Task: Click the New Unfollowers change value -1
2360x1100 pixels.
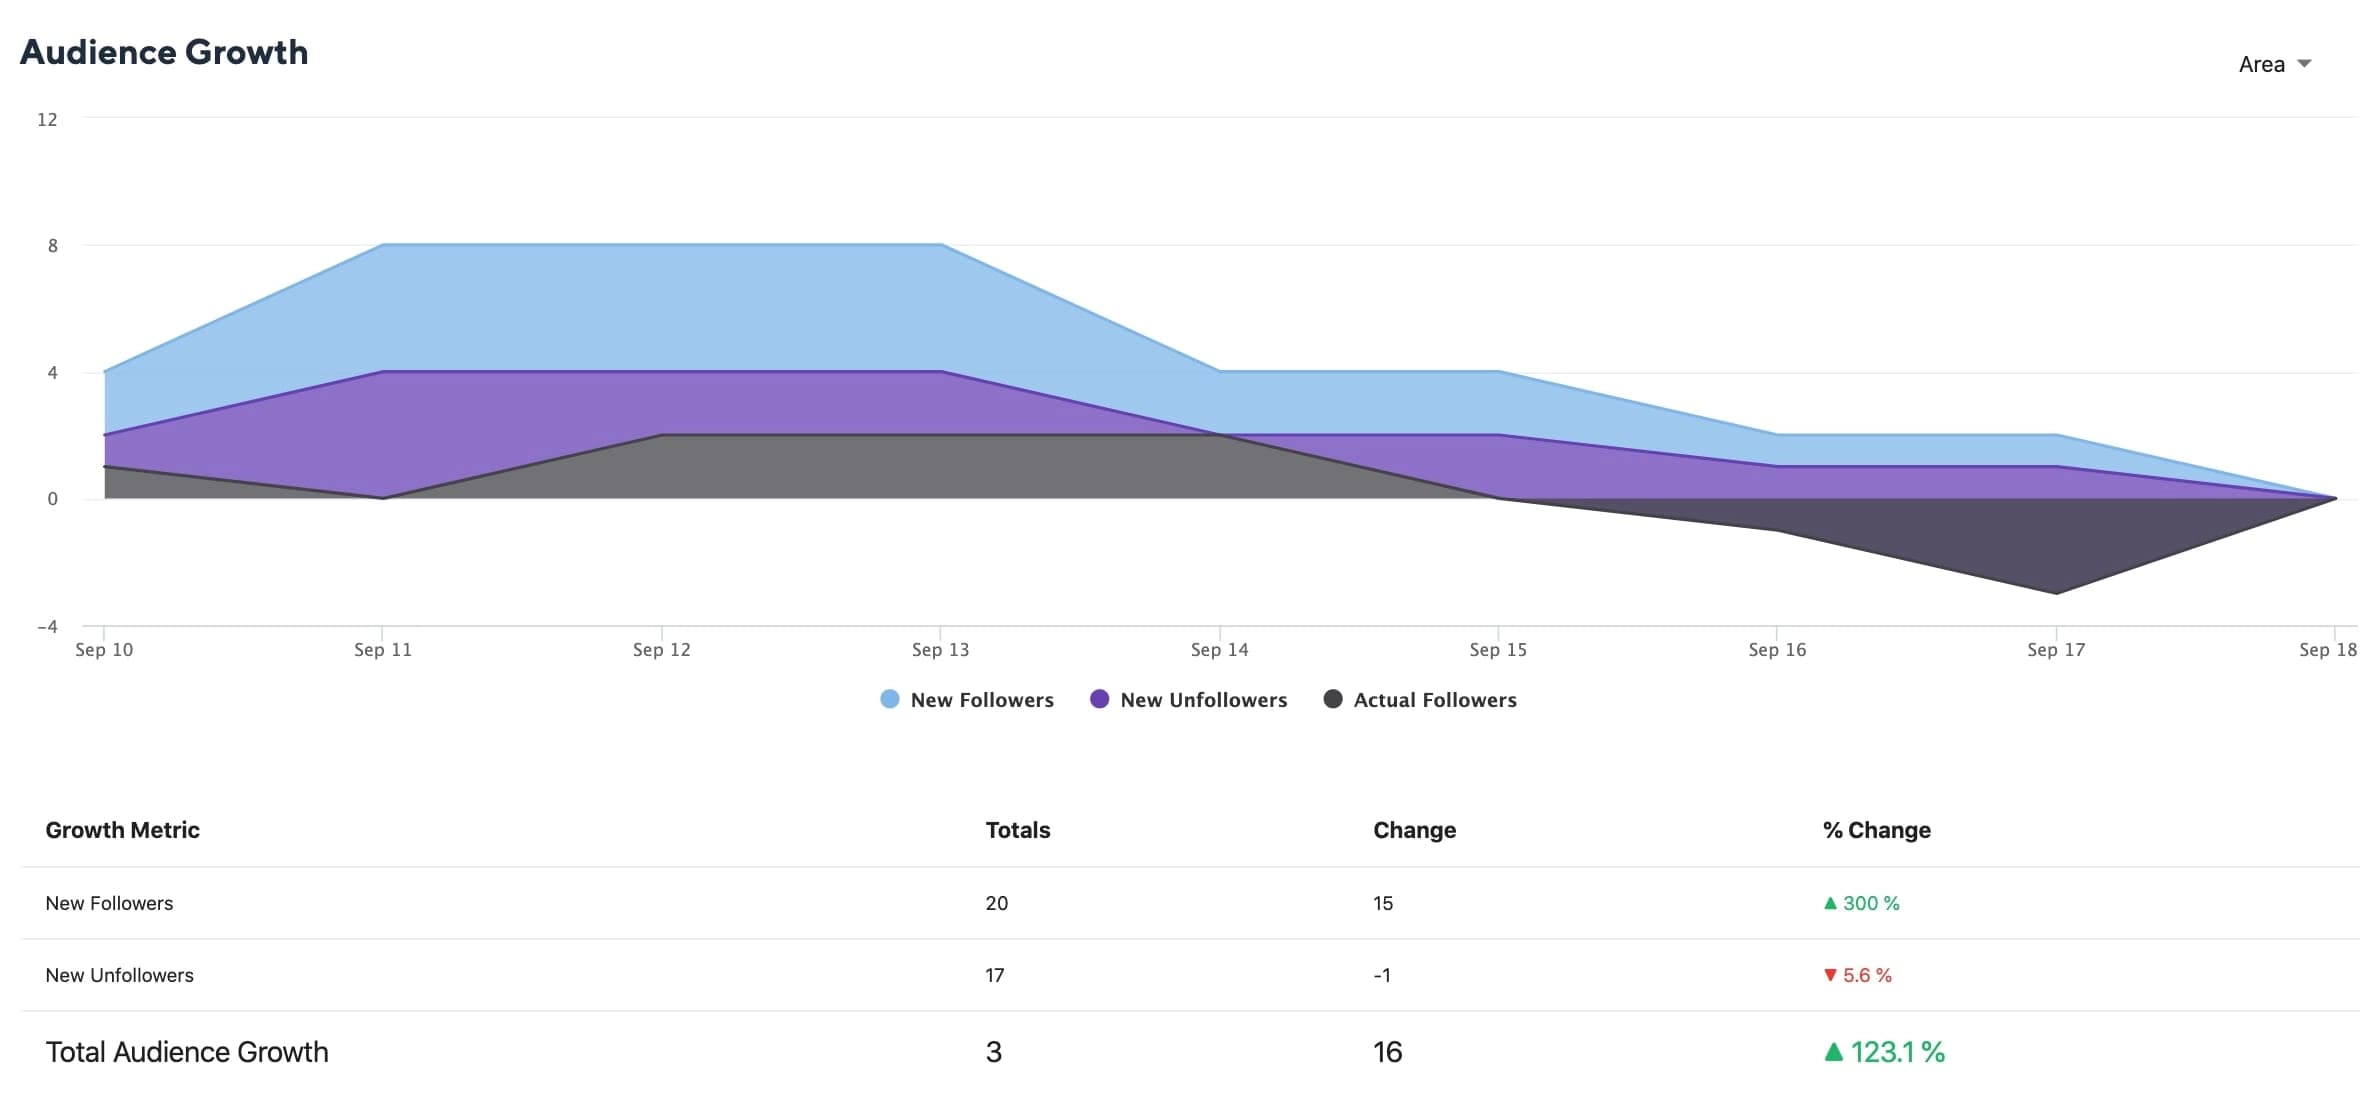Action: coord(1382,975)
